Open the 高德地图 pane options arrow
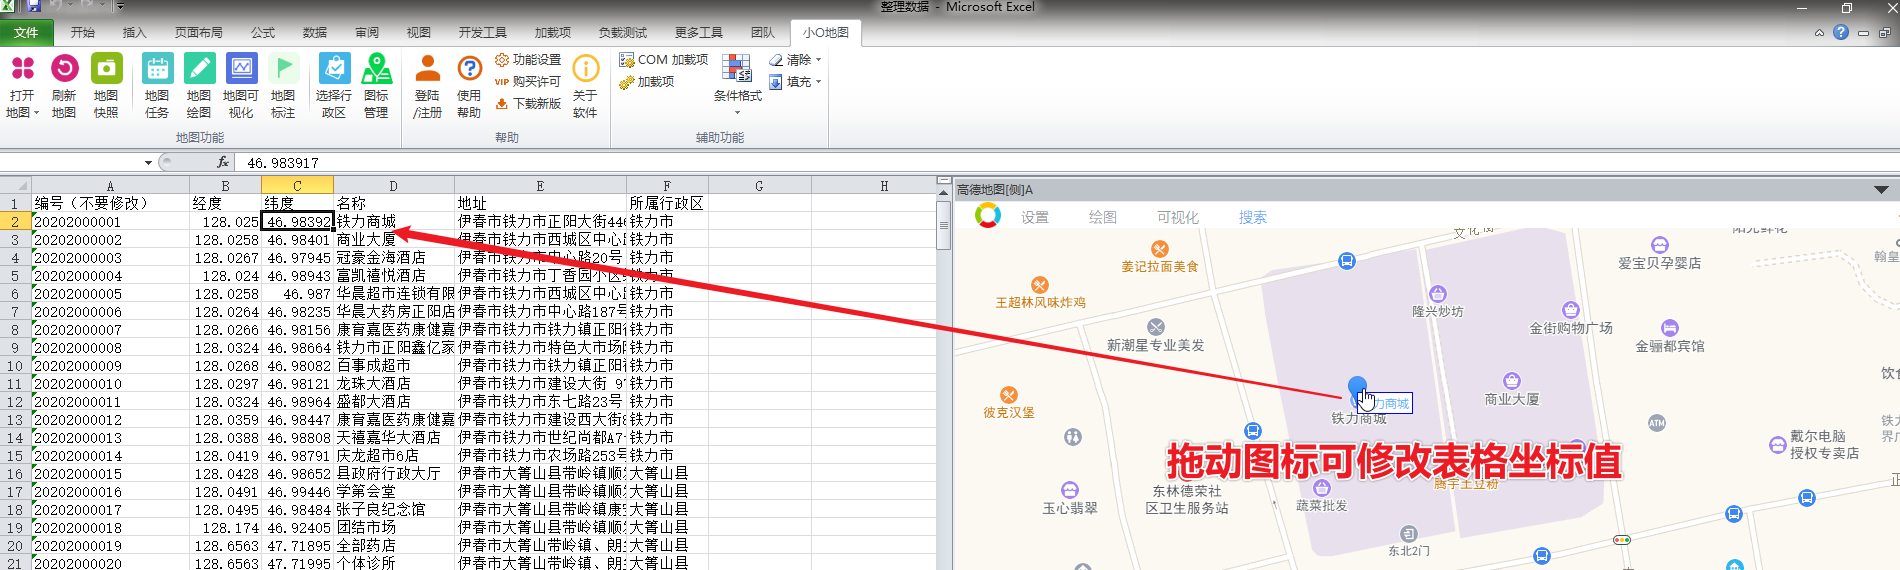This screenshot has height=570, width=1900. point(1881,189)
